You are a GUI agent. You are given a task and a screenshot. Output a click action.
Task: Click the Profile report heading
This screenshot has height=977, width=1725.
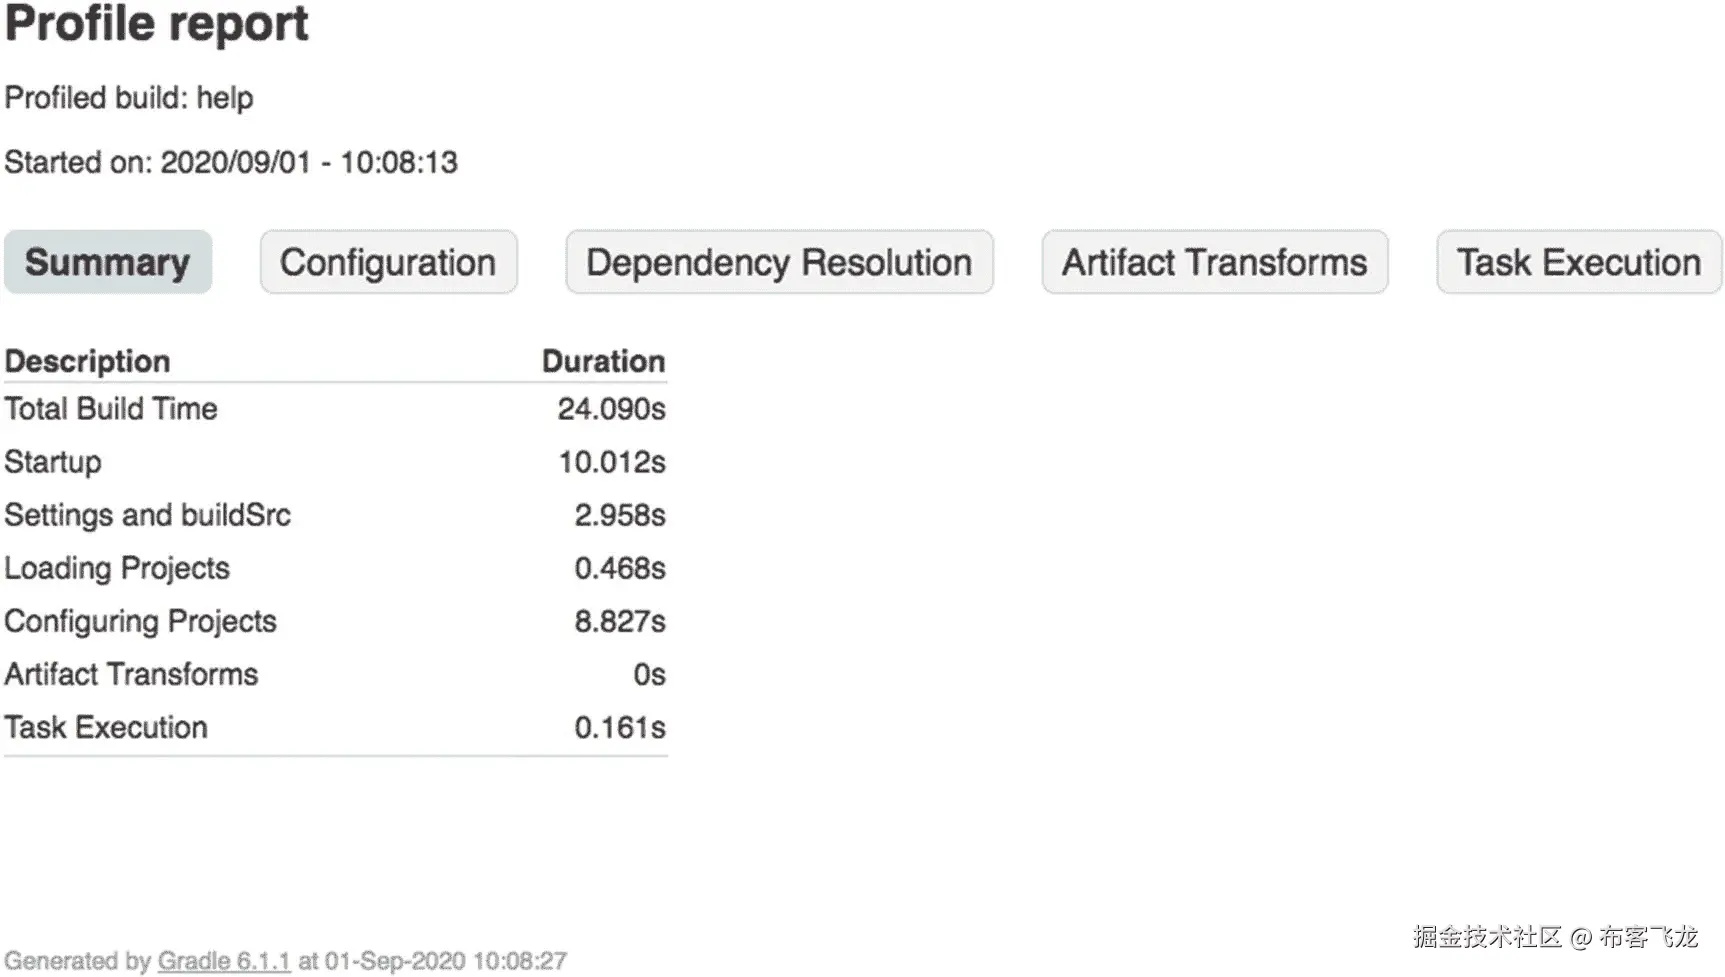[157, 24]
